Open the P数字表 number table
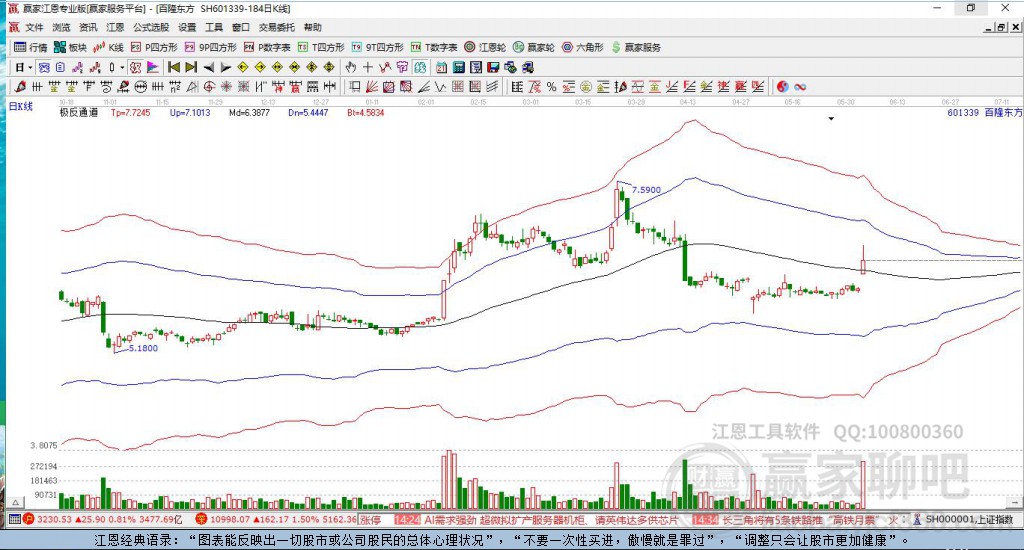The image size is (1024, 550). tap(267, 47)
